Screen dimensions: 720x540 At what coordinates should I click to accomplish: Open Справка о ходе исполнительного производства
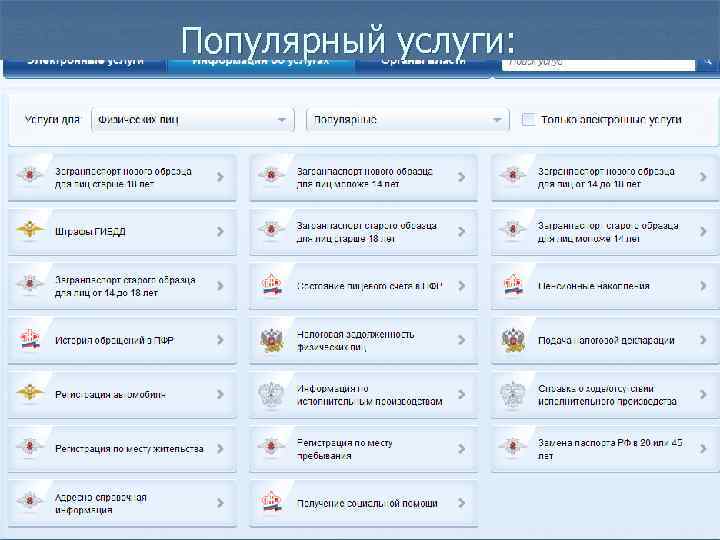(605, 394)
